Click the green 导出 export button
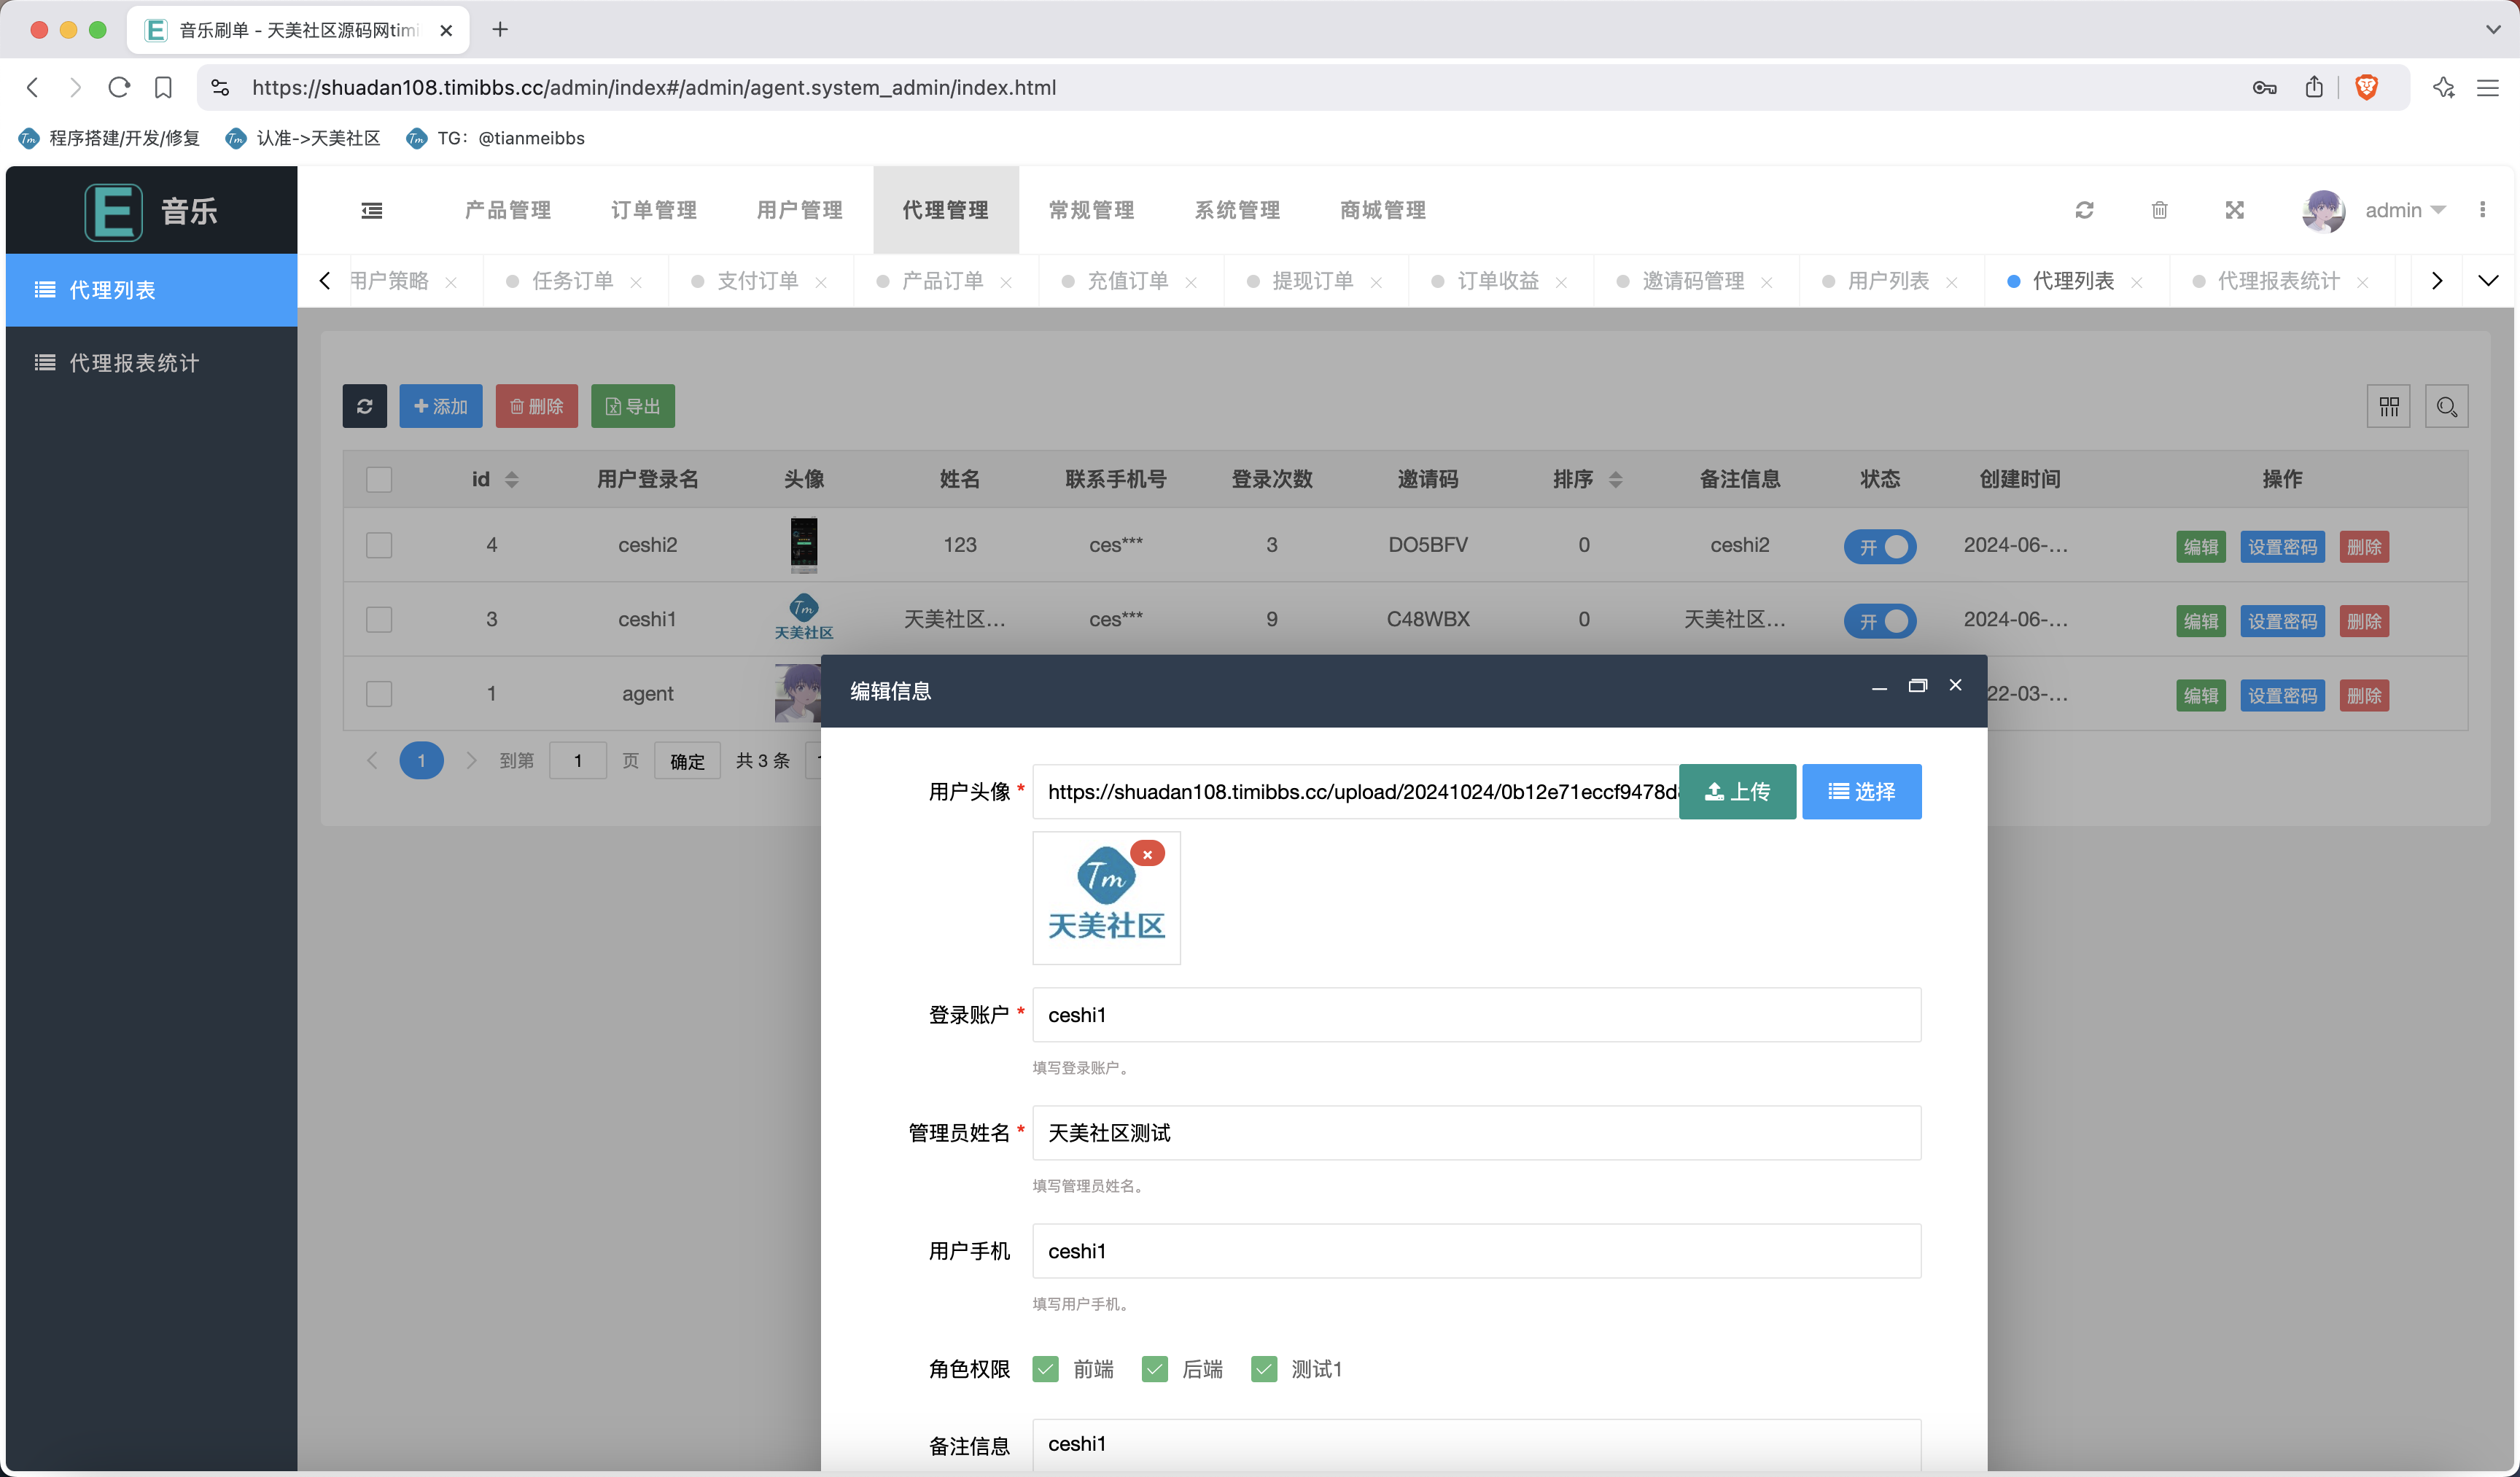The height and width of the screenshot is (1477, 2520). point(633,406)
